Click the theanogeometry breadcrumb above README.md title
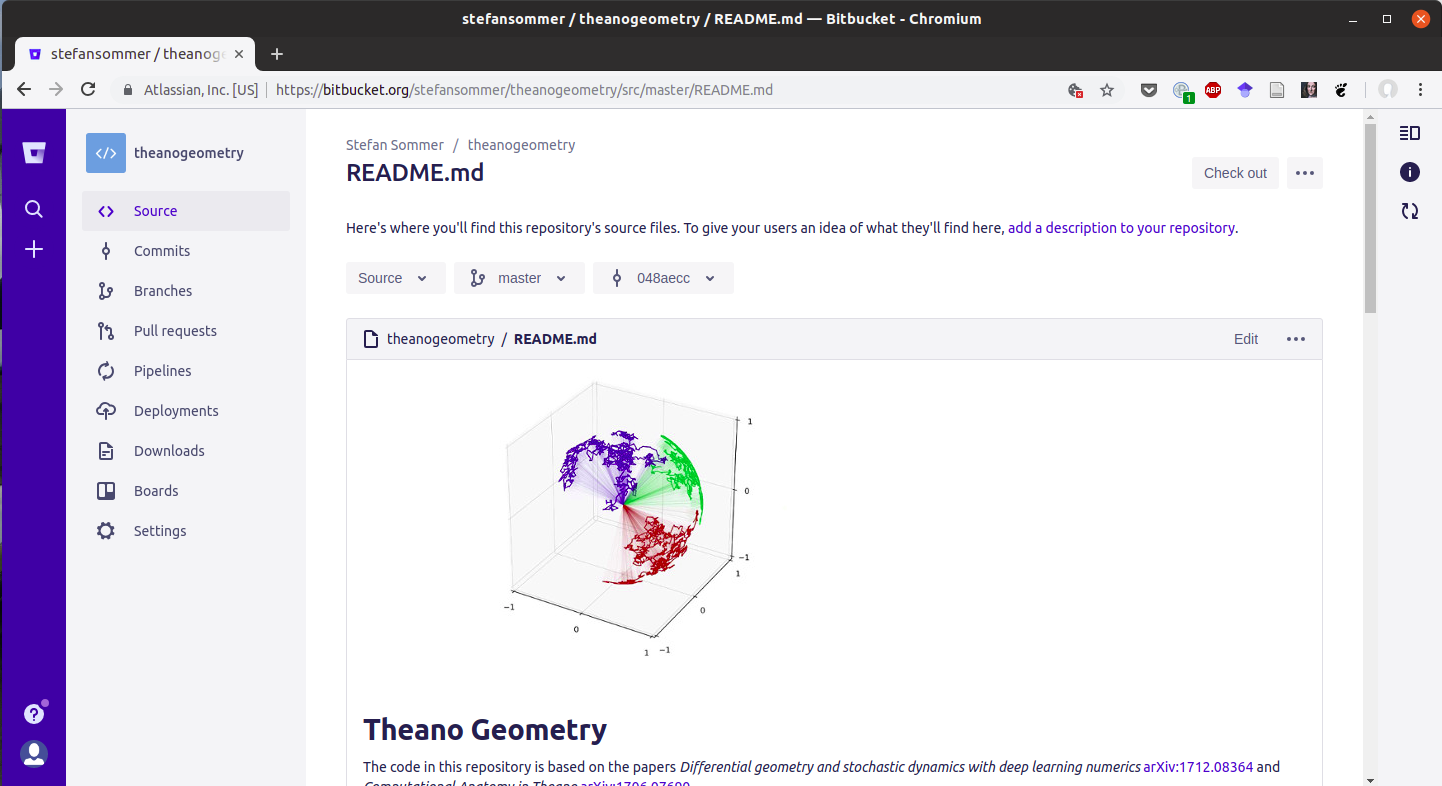Image resolution: width=1442 pixels, height=786 pixels. point(521,145)
